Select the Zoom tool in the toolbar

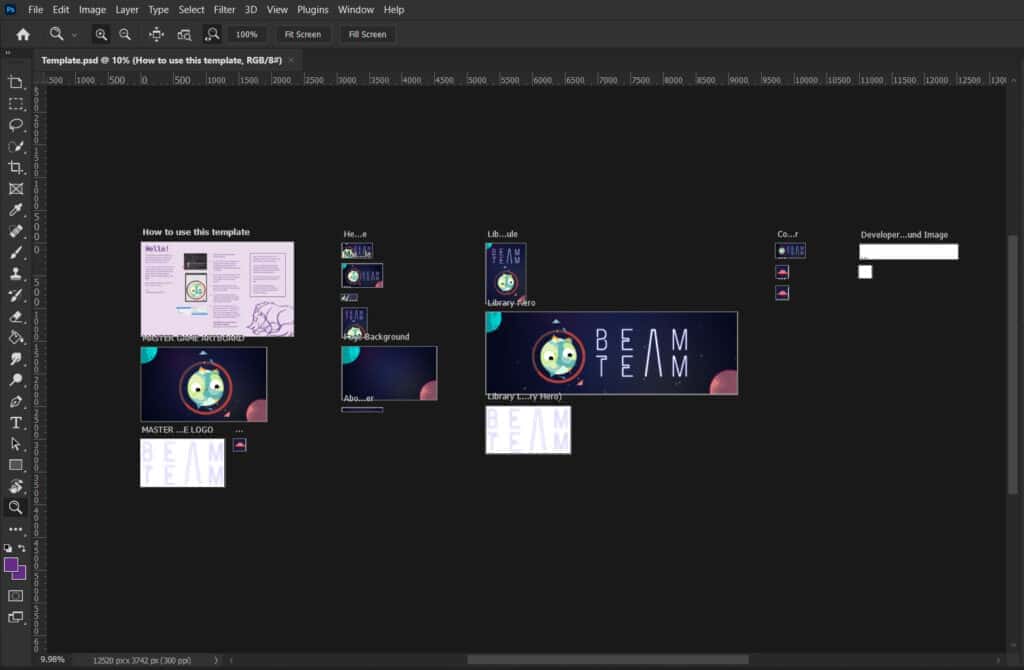(x=15, y=507)
